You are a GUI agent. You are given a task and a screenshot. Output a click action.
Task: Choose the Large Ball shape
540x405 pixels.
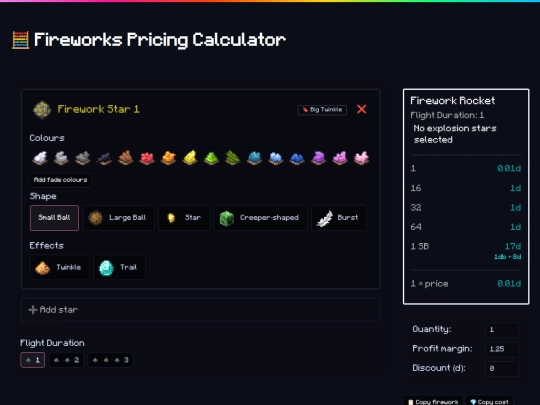[x=119, y=218]
